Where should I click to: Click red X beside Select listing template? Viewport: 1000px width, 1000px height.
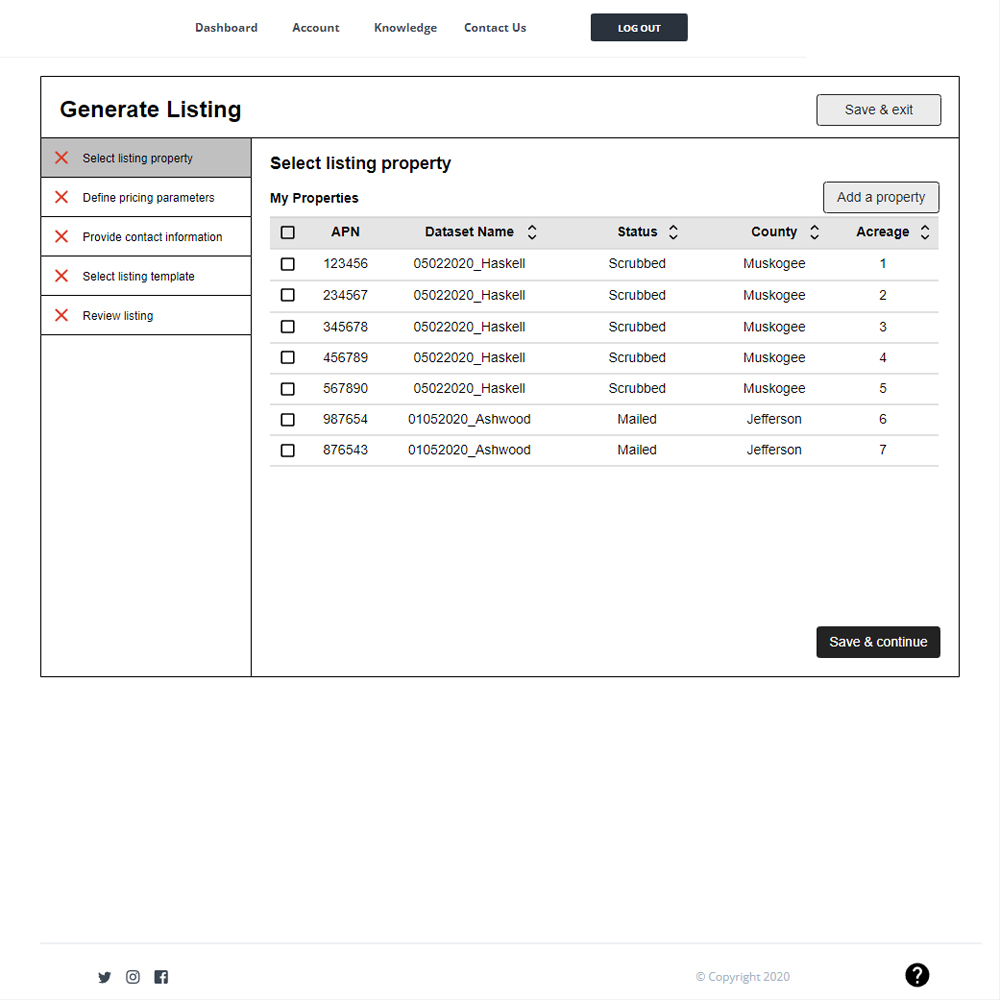click(x=61, y=276)
